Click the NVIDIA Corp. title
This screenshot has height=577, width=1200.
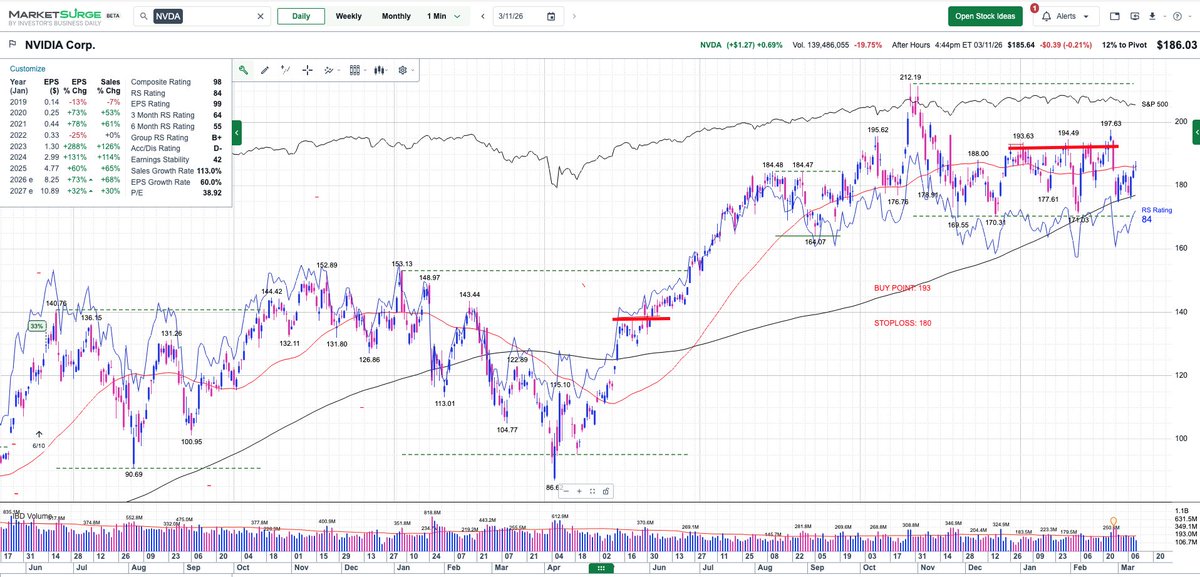(x=58, y=45)
